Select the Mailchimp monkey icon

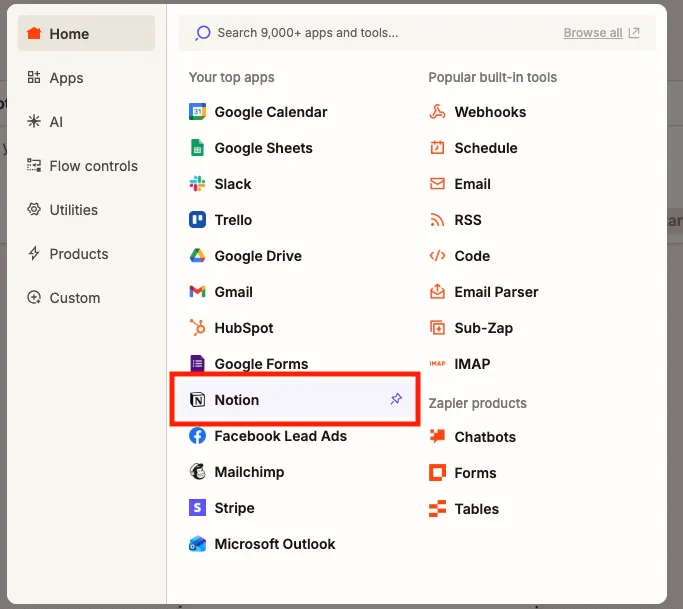point(197,471)
